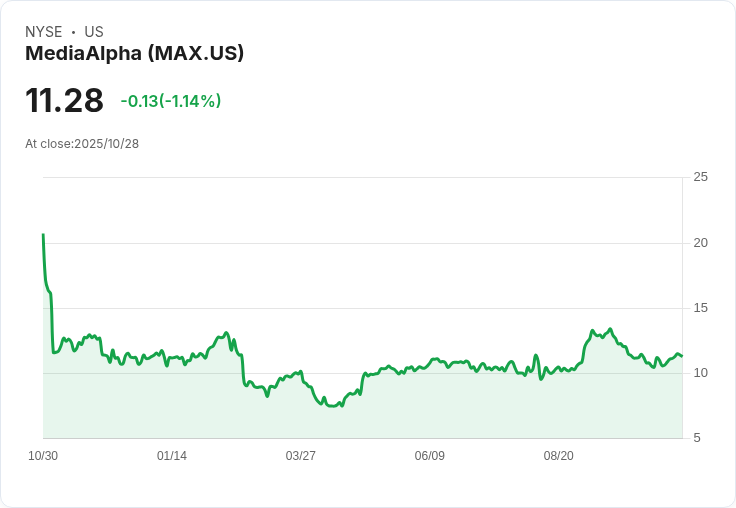This screenshot has height=508, width=736.
Task: Click the 10 y-axis price label
Action: pos(701,373)
